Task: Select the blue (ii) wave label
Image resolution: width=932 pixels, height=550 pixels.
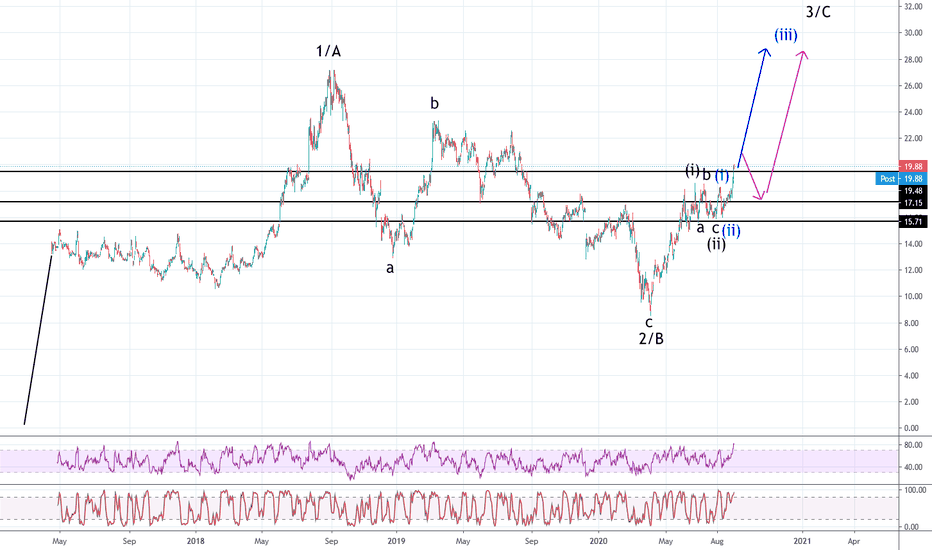Action: [x=731, y=231]
